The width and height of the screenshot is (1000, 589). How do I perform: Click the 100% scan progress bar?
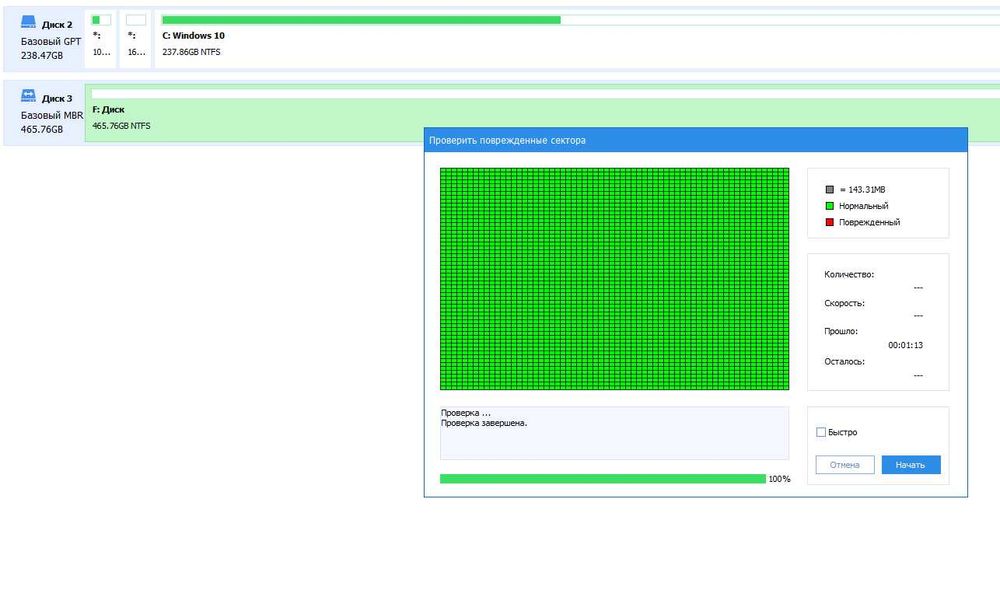(x=603, y=479)
